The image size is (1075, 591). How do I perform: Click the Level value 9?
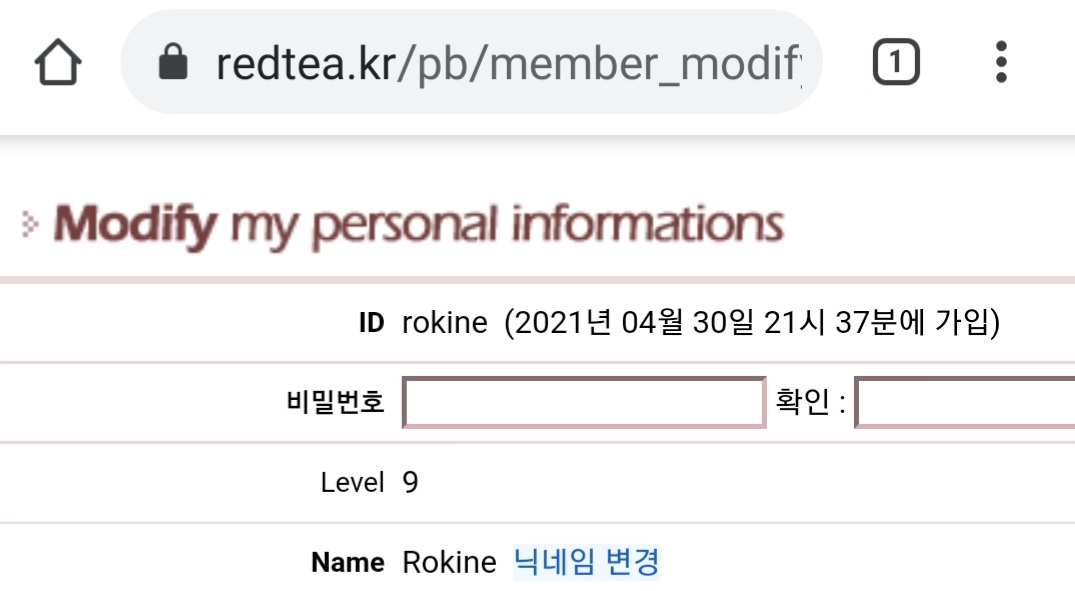[x=410, y=483]
